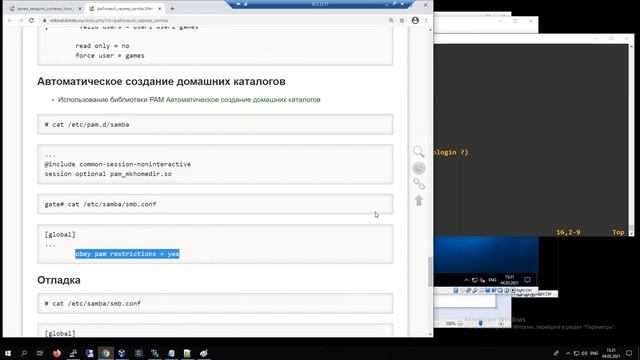
Task: Click the host taskbar network tray icon
Action: pos(576,353)
